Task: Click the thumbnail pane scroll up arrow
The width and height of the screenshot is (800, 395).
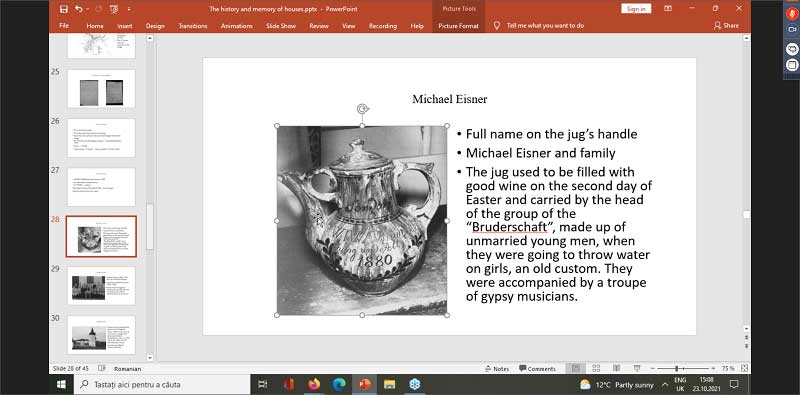Action: coord(150,38)
